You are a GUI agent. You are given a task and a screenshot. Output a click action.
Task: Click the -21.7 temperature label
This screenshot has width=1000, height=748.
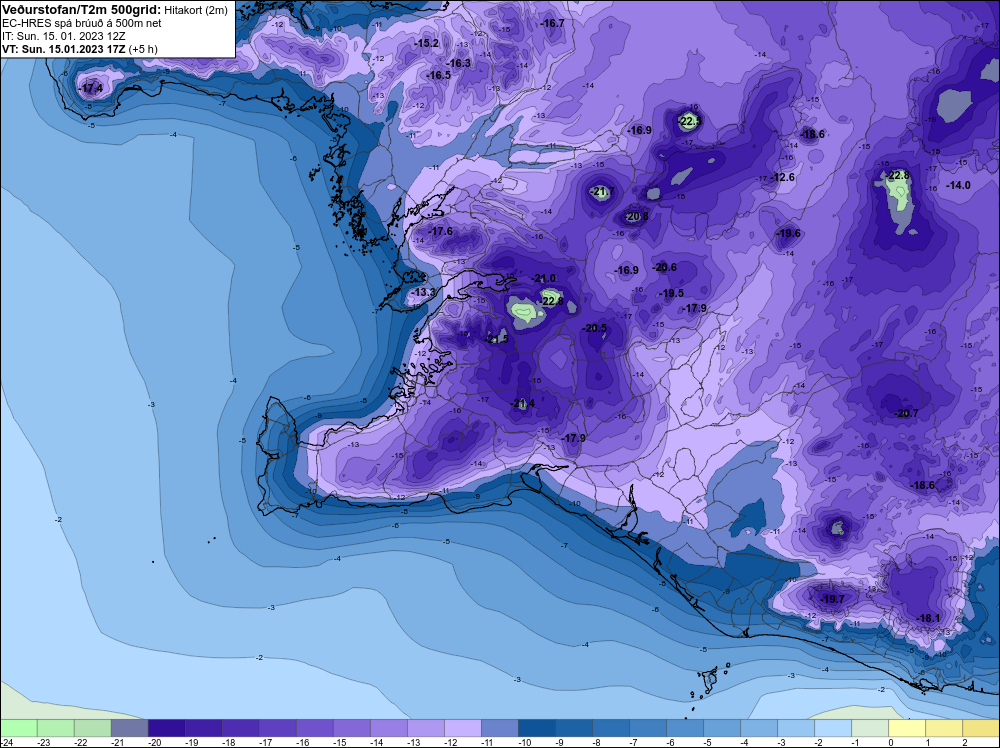click(601, 191)
